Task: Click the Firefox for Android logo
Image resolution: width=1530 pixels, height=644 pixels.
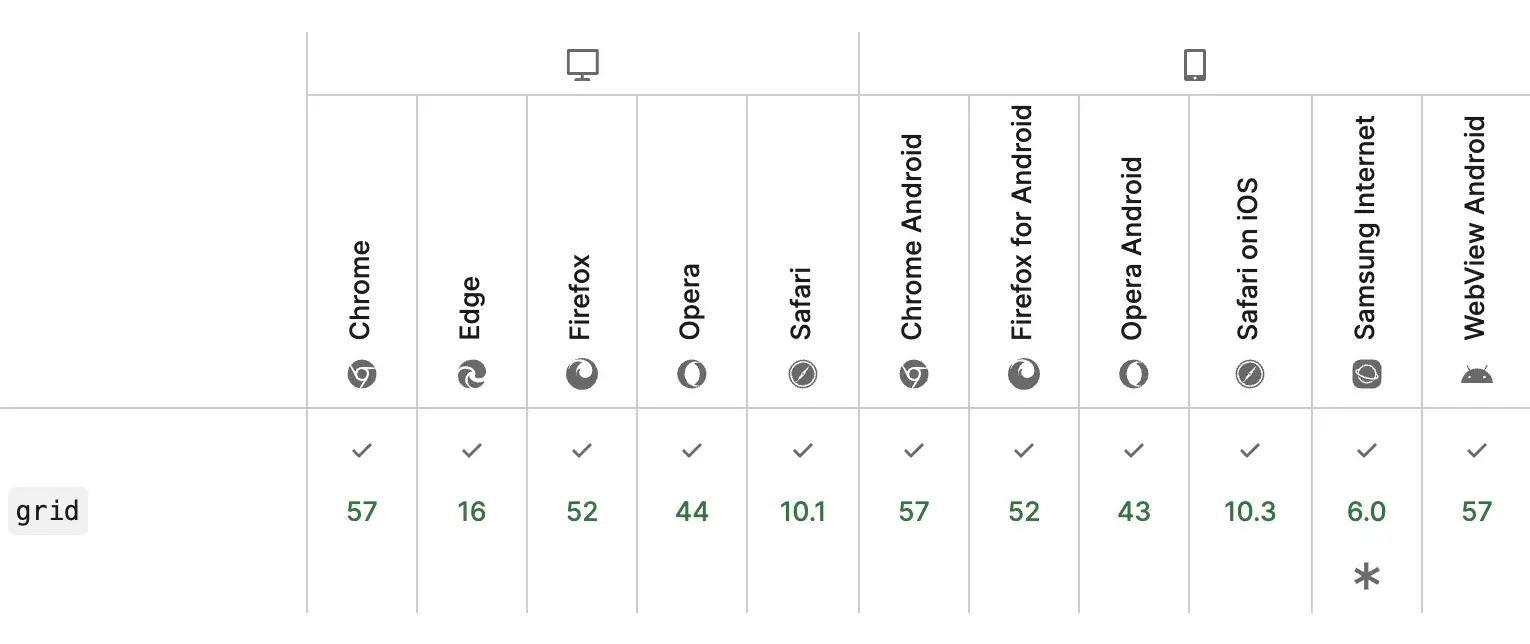Action: point(1024,375)
